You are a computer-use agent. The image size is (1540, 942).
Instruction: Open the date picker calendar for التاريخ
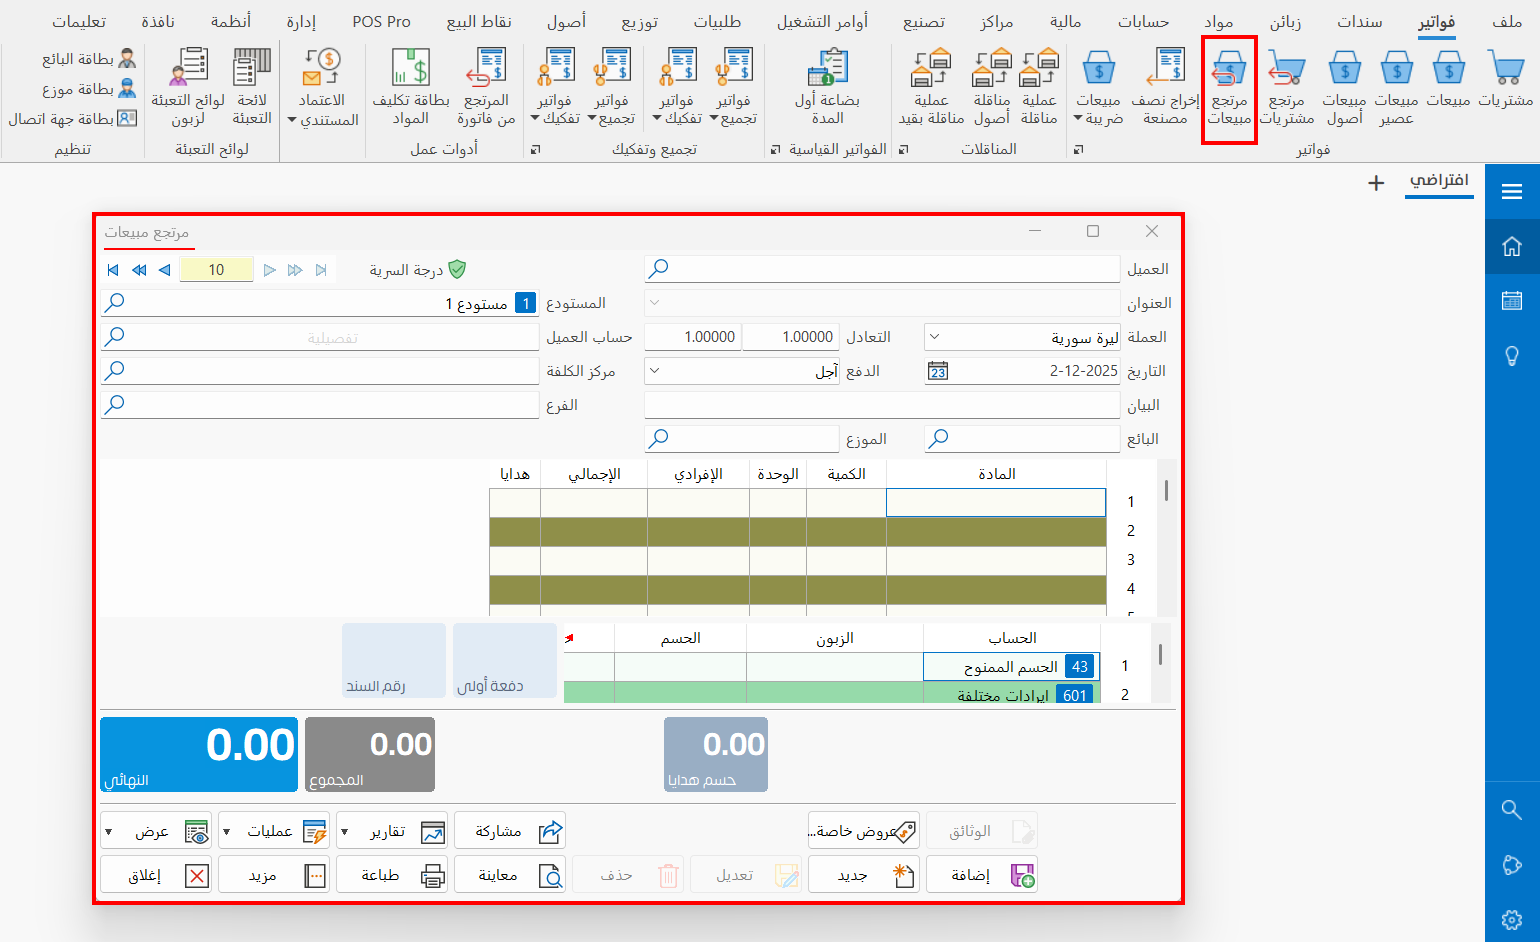click(x=937, y=371)
